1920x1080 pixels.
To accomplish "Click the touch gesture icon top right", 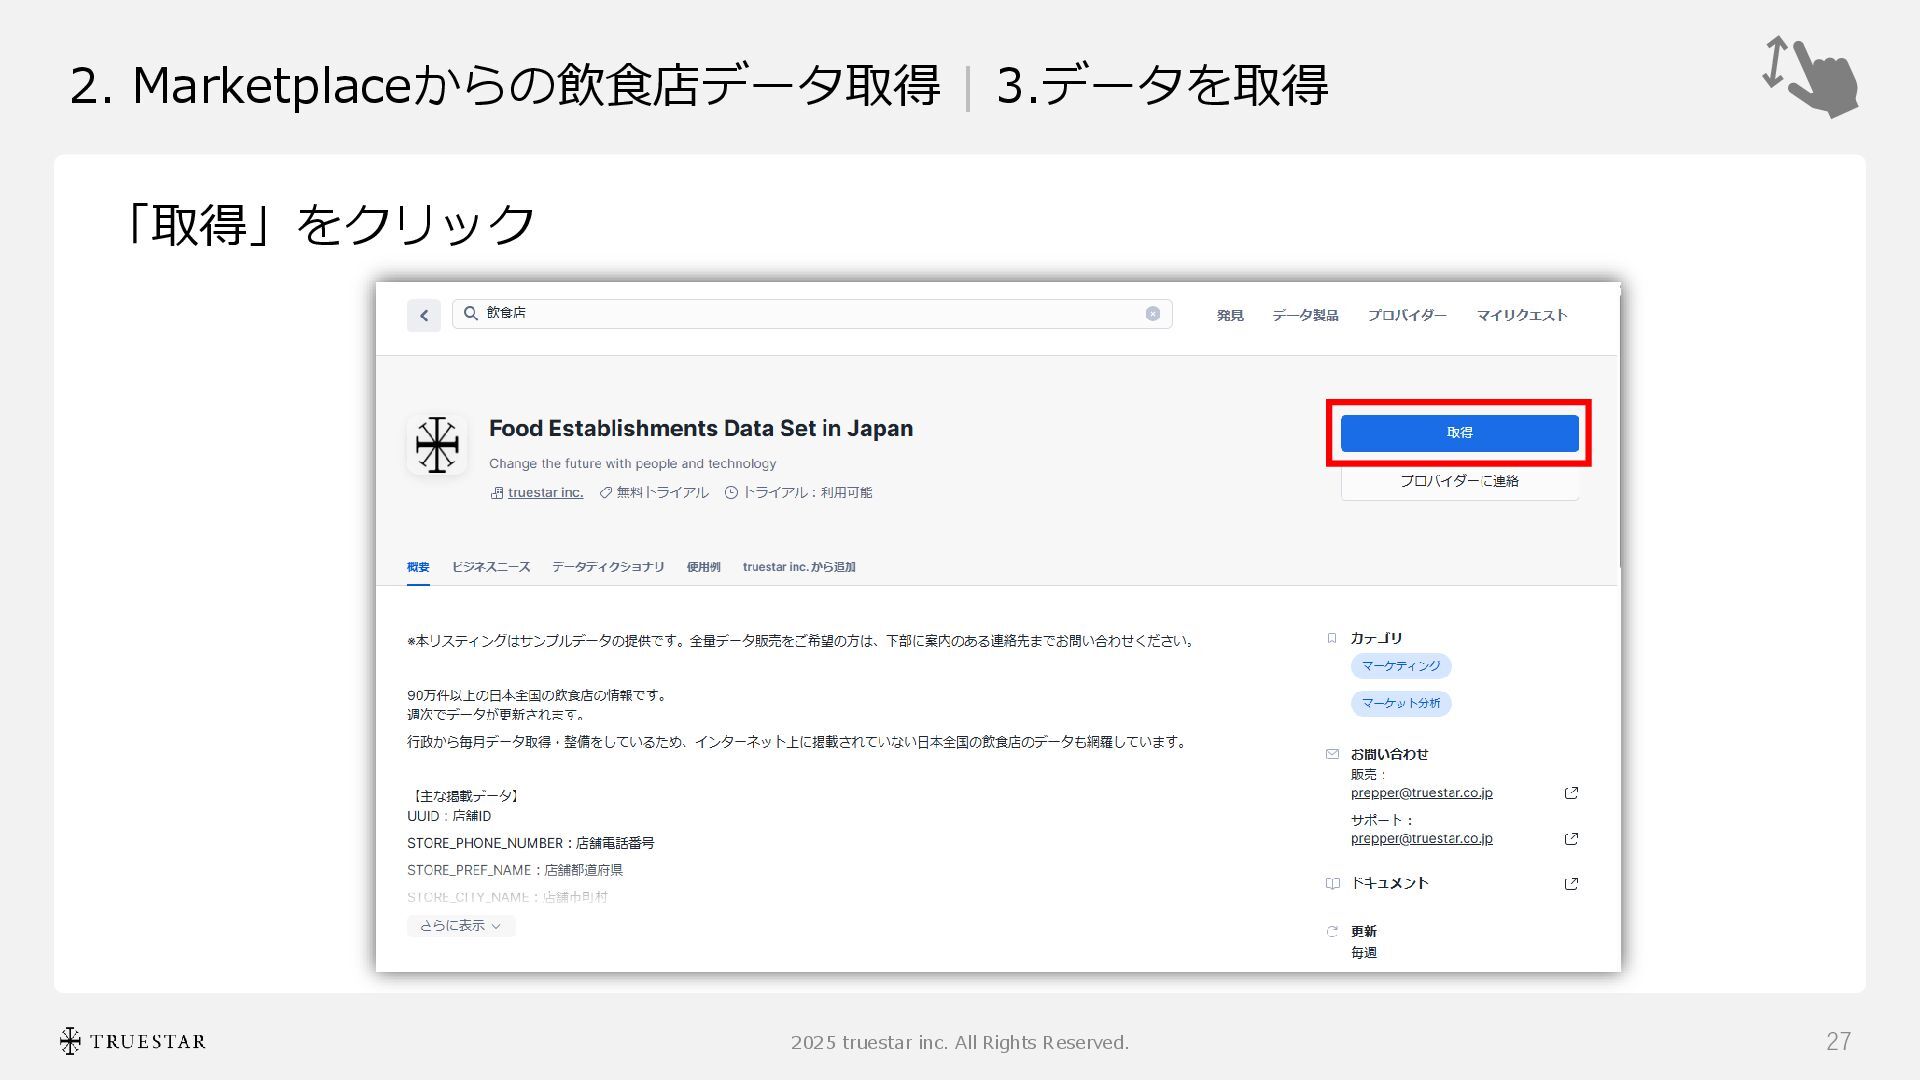I will click(1810, 78).
